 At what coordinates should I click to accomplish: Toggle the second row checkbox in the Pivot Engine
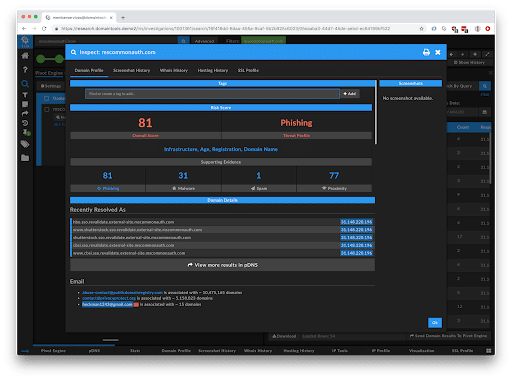pos(47,109)
